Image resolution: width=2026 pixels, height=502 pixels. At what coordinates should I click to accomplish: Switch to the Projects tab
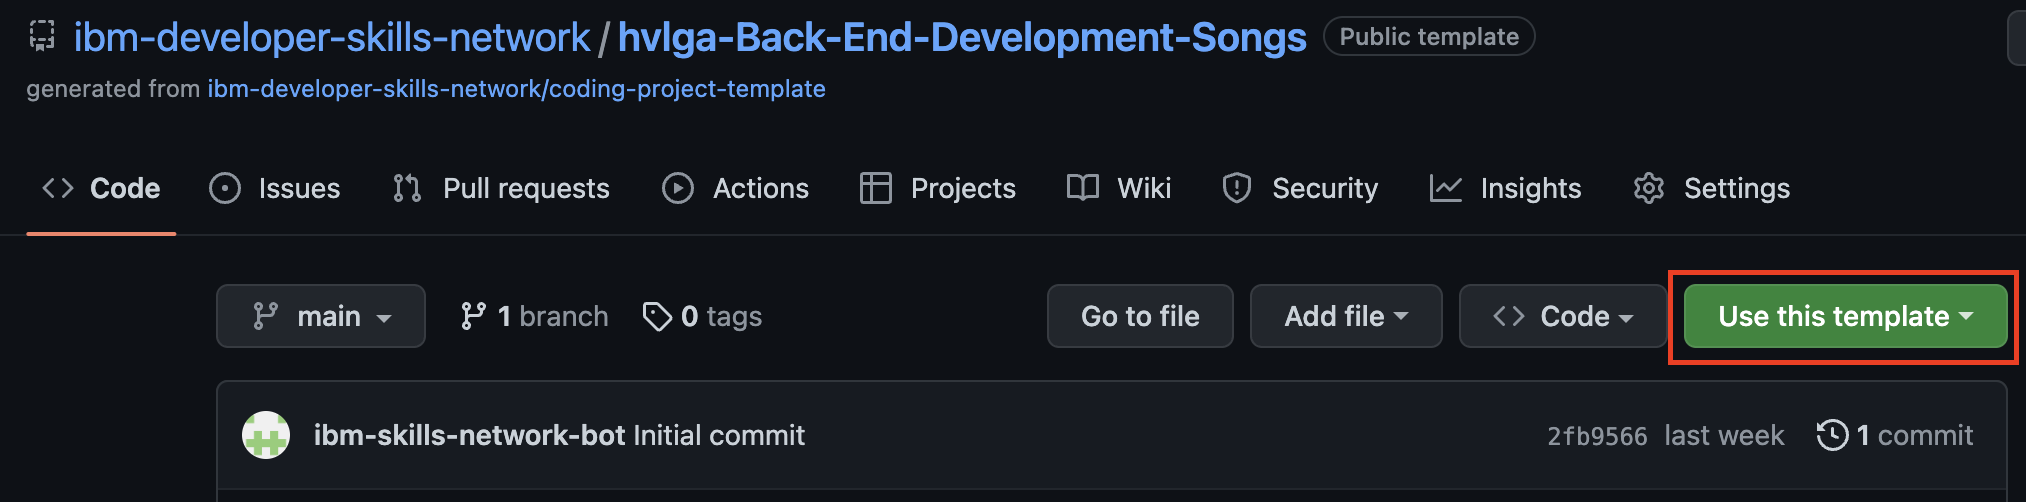[938, 188]
